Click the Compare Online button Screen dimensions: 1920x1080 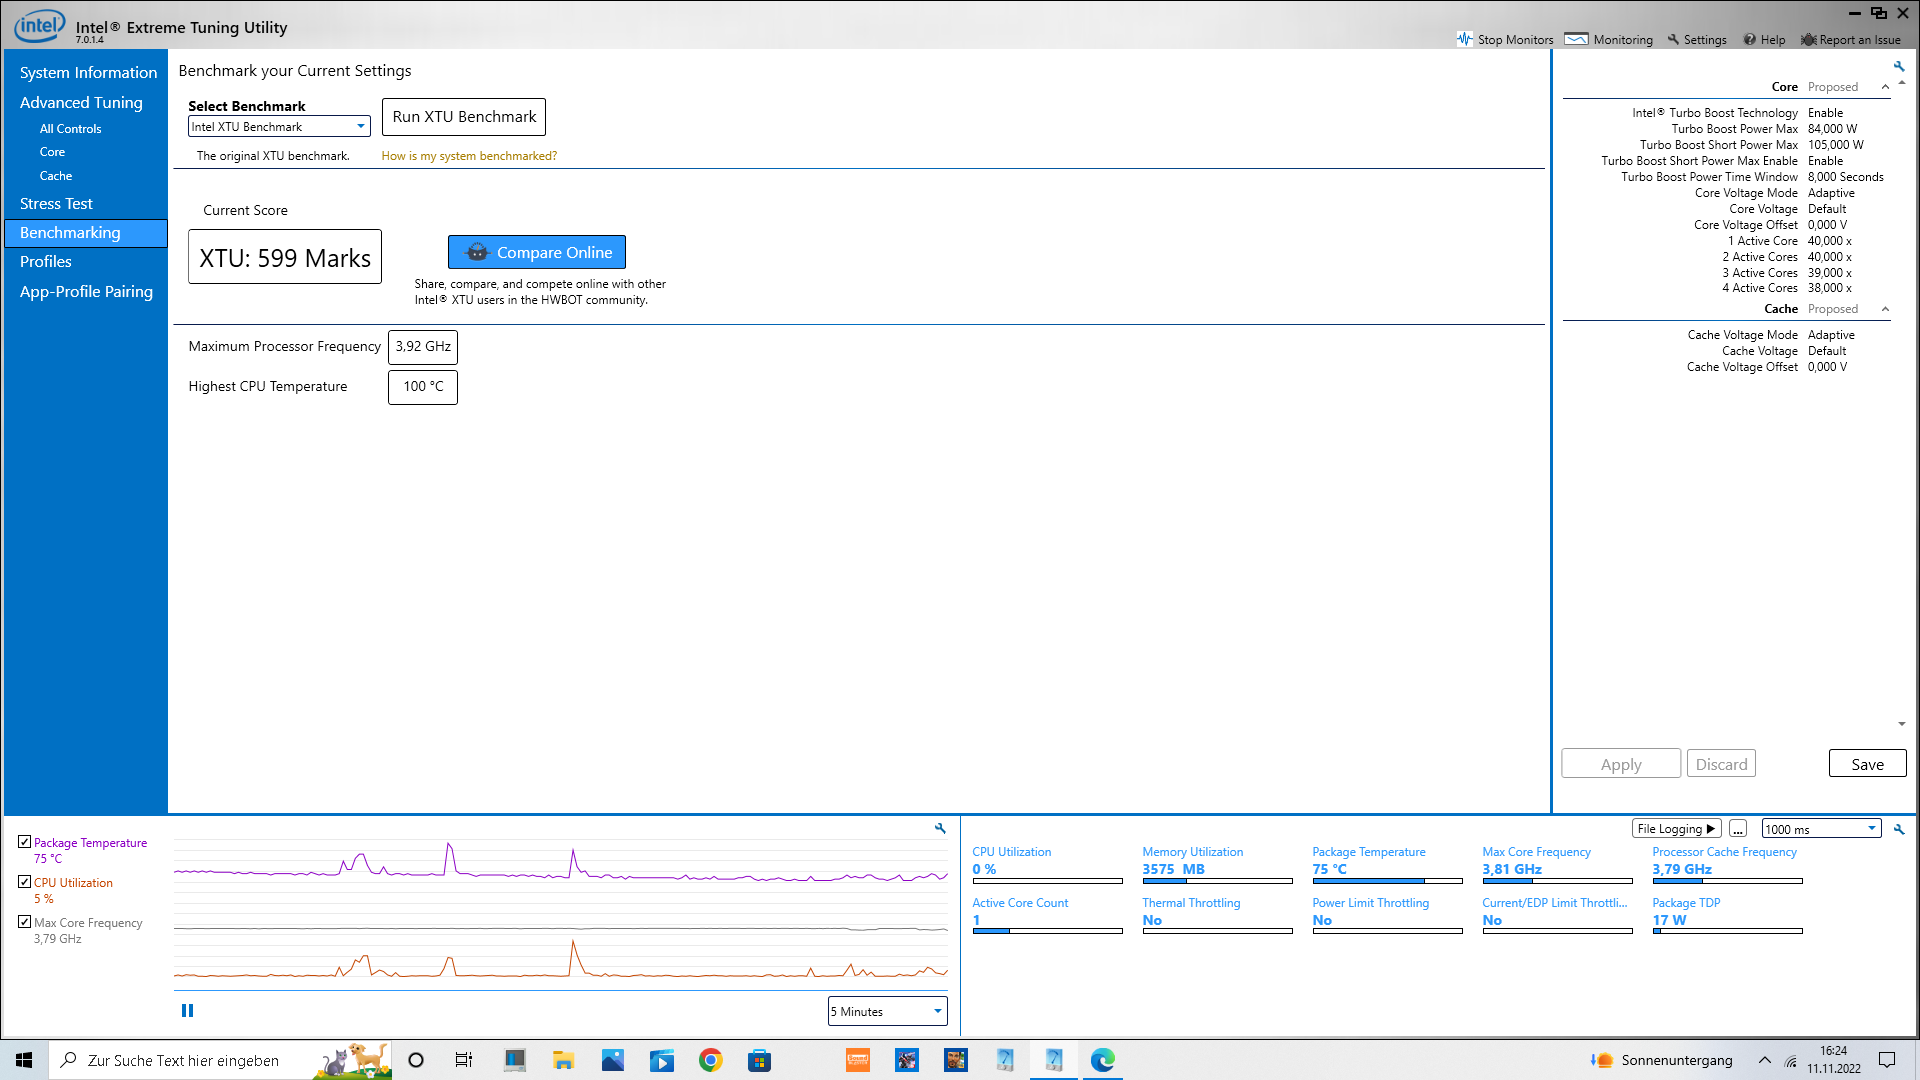(x=537, y=252)
